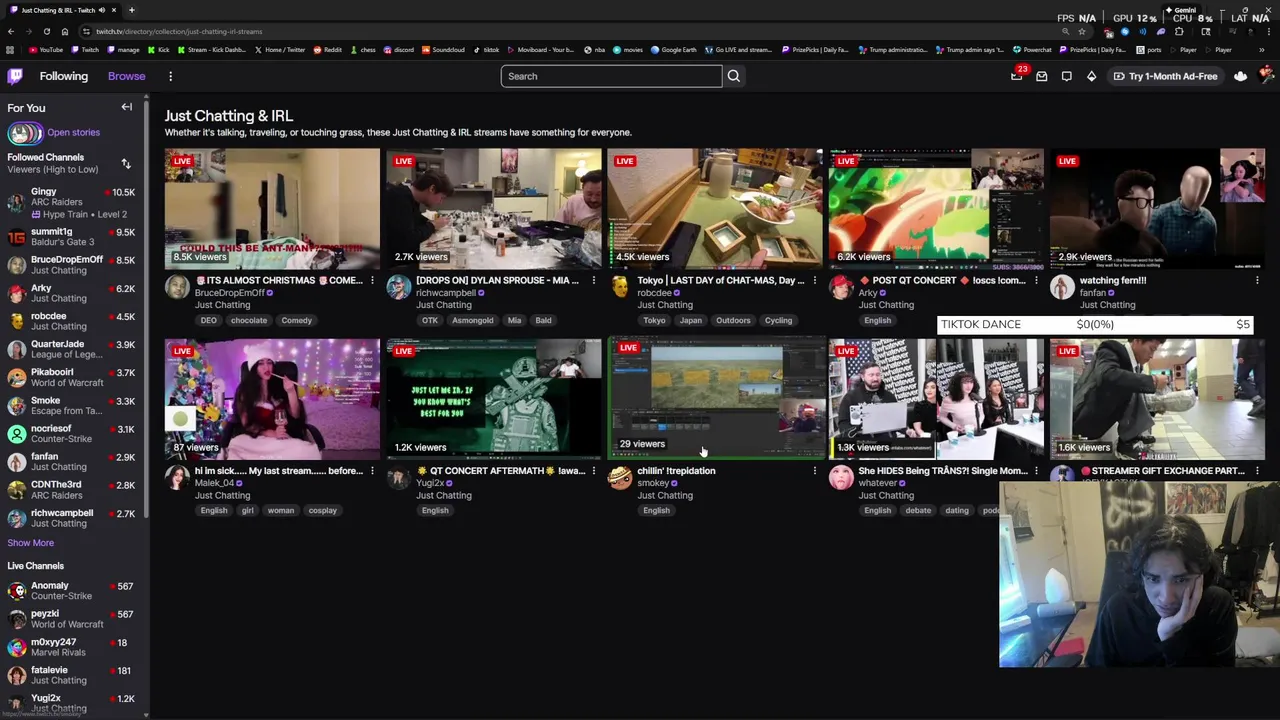Click the Cycling tag

[x=778, y=320]
